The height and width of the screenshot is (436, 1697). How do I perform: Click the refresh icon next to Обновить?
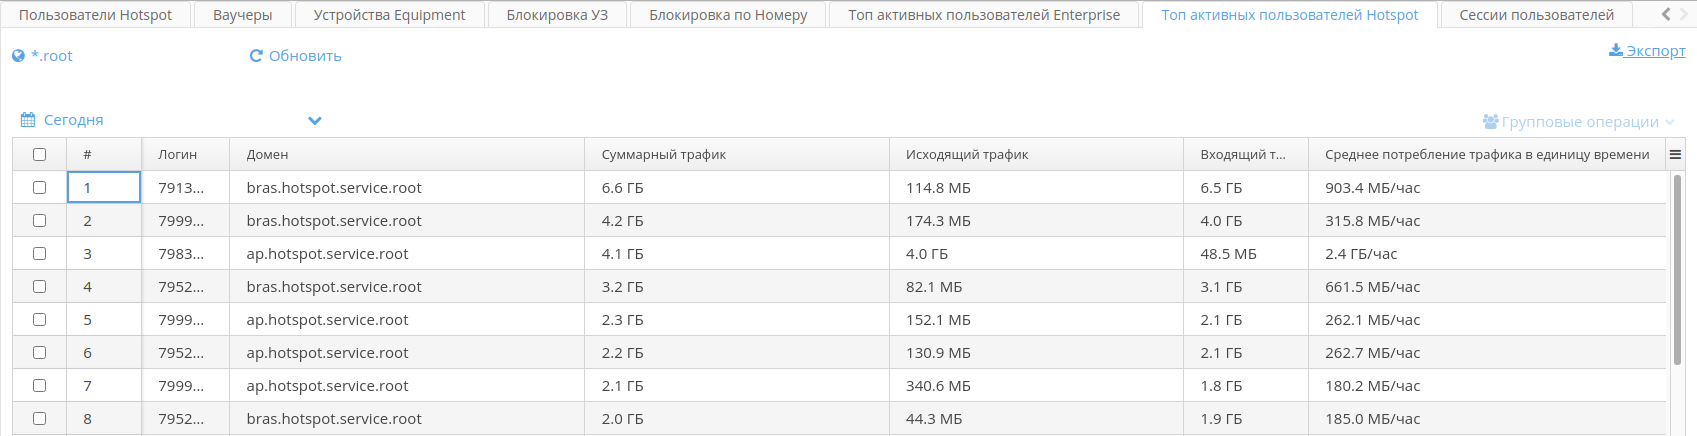pos(256,56)
